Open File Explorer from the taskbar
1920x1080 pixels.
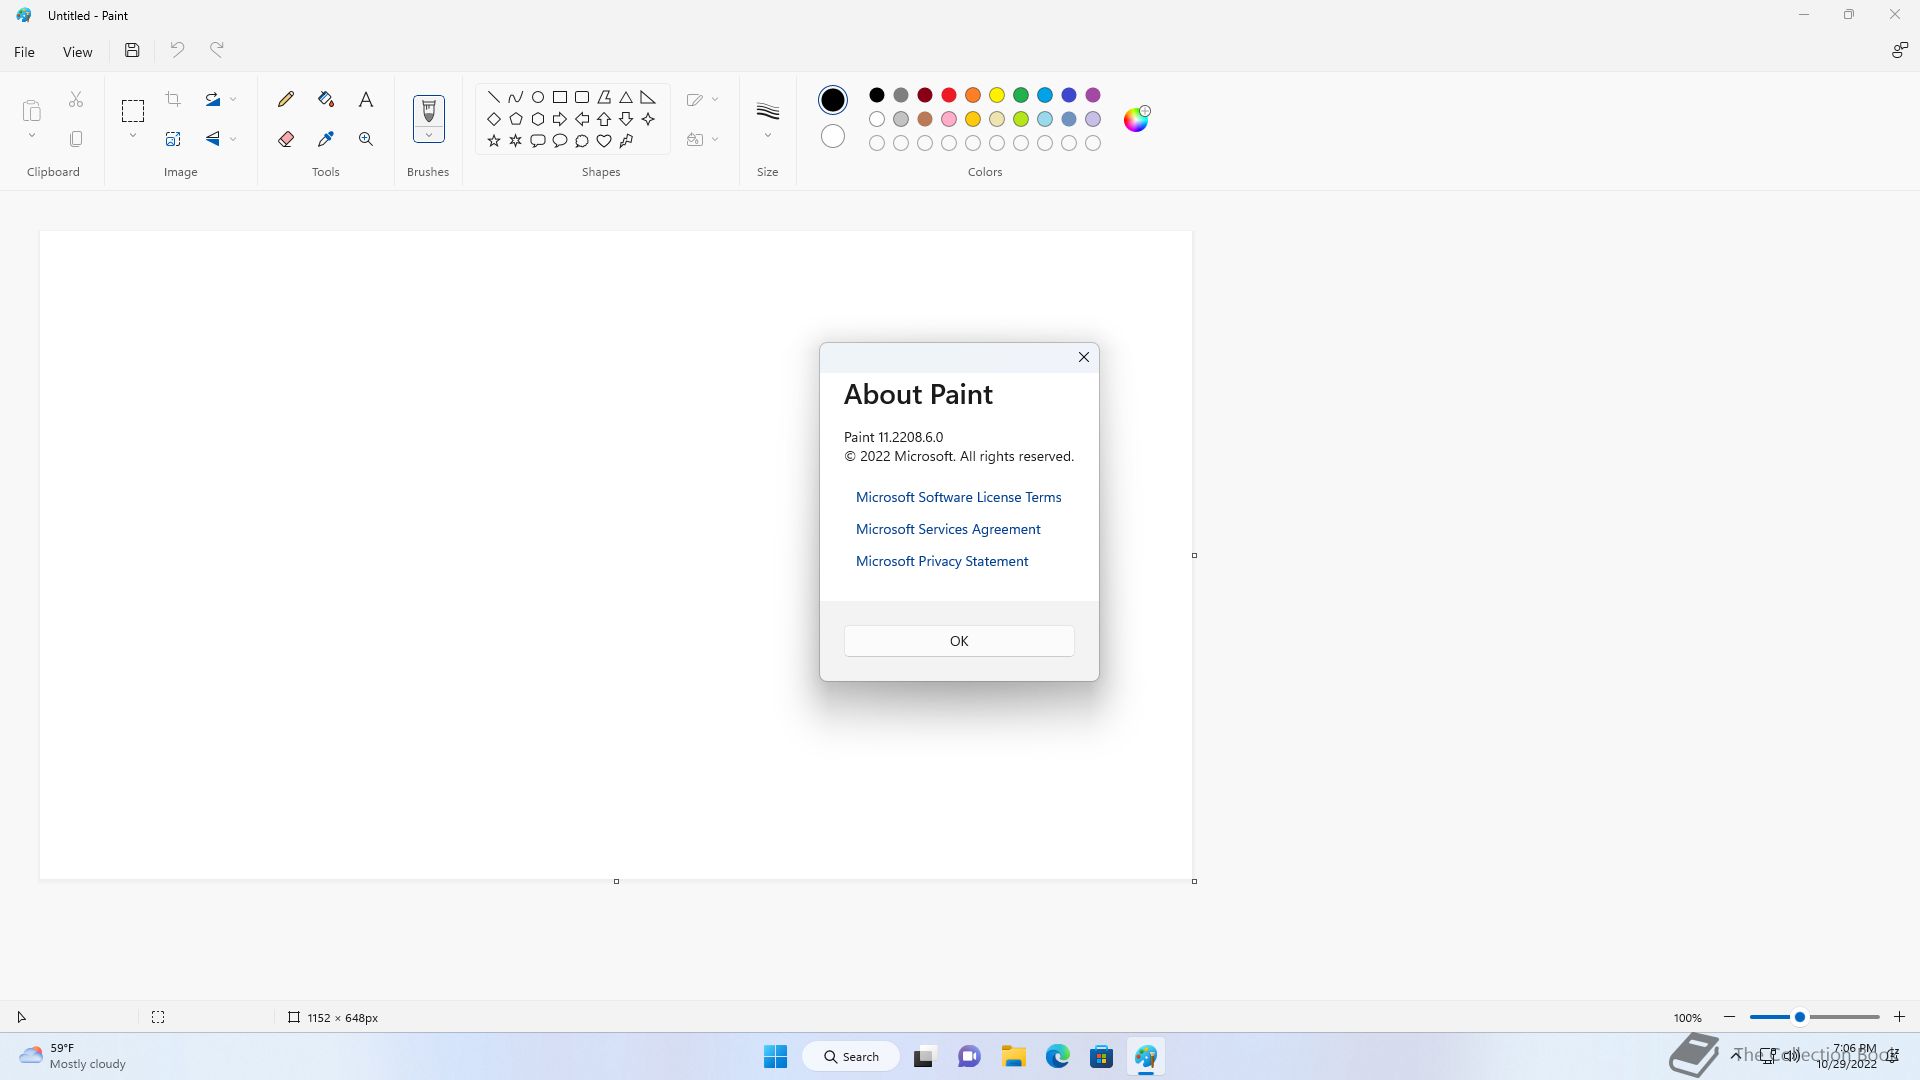[1014, 1056]
